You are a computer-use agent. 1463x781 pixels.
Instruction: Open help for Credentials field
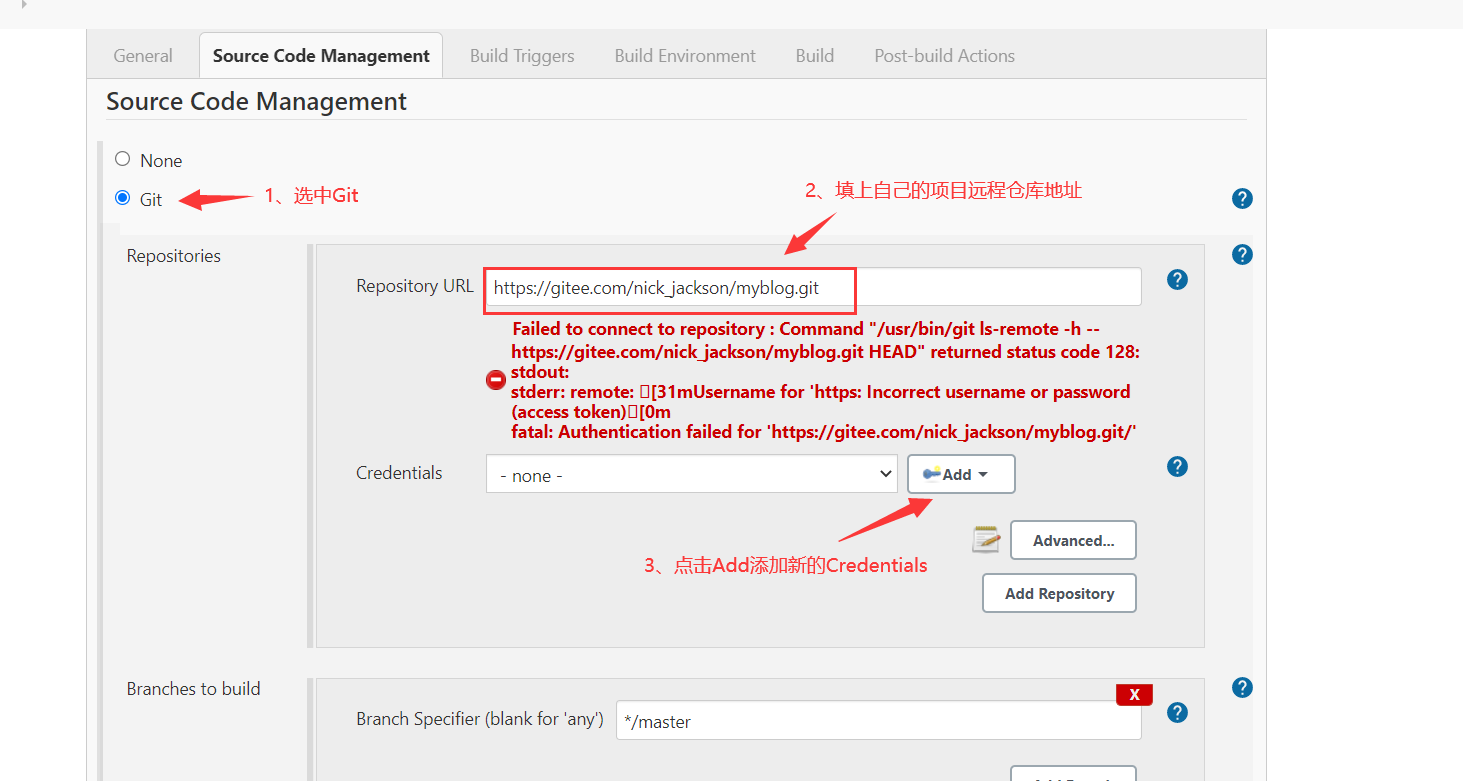[1177, 466]
